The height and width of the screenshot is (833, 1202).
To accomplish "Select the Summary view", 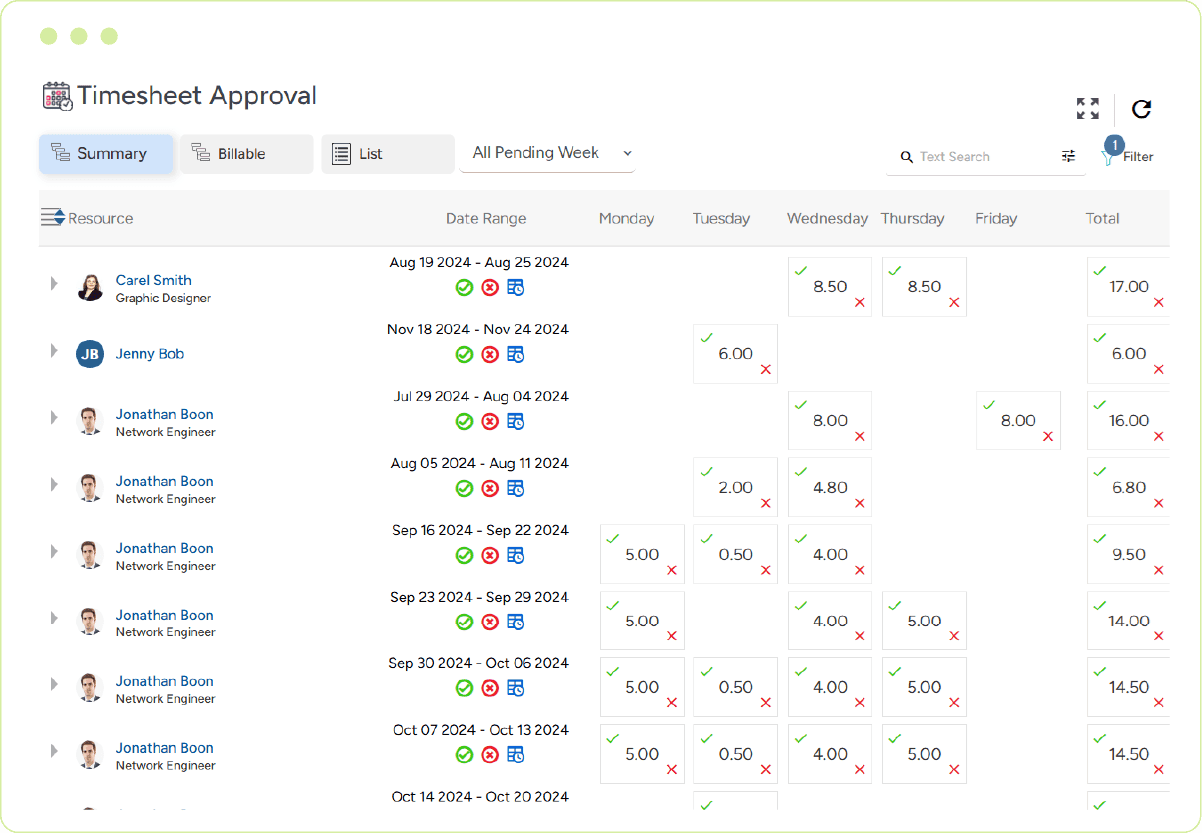I will (x=106, y=154).
